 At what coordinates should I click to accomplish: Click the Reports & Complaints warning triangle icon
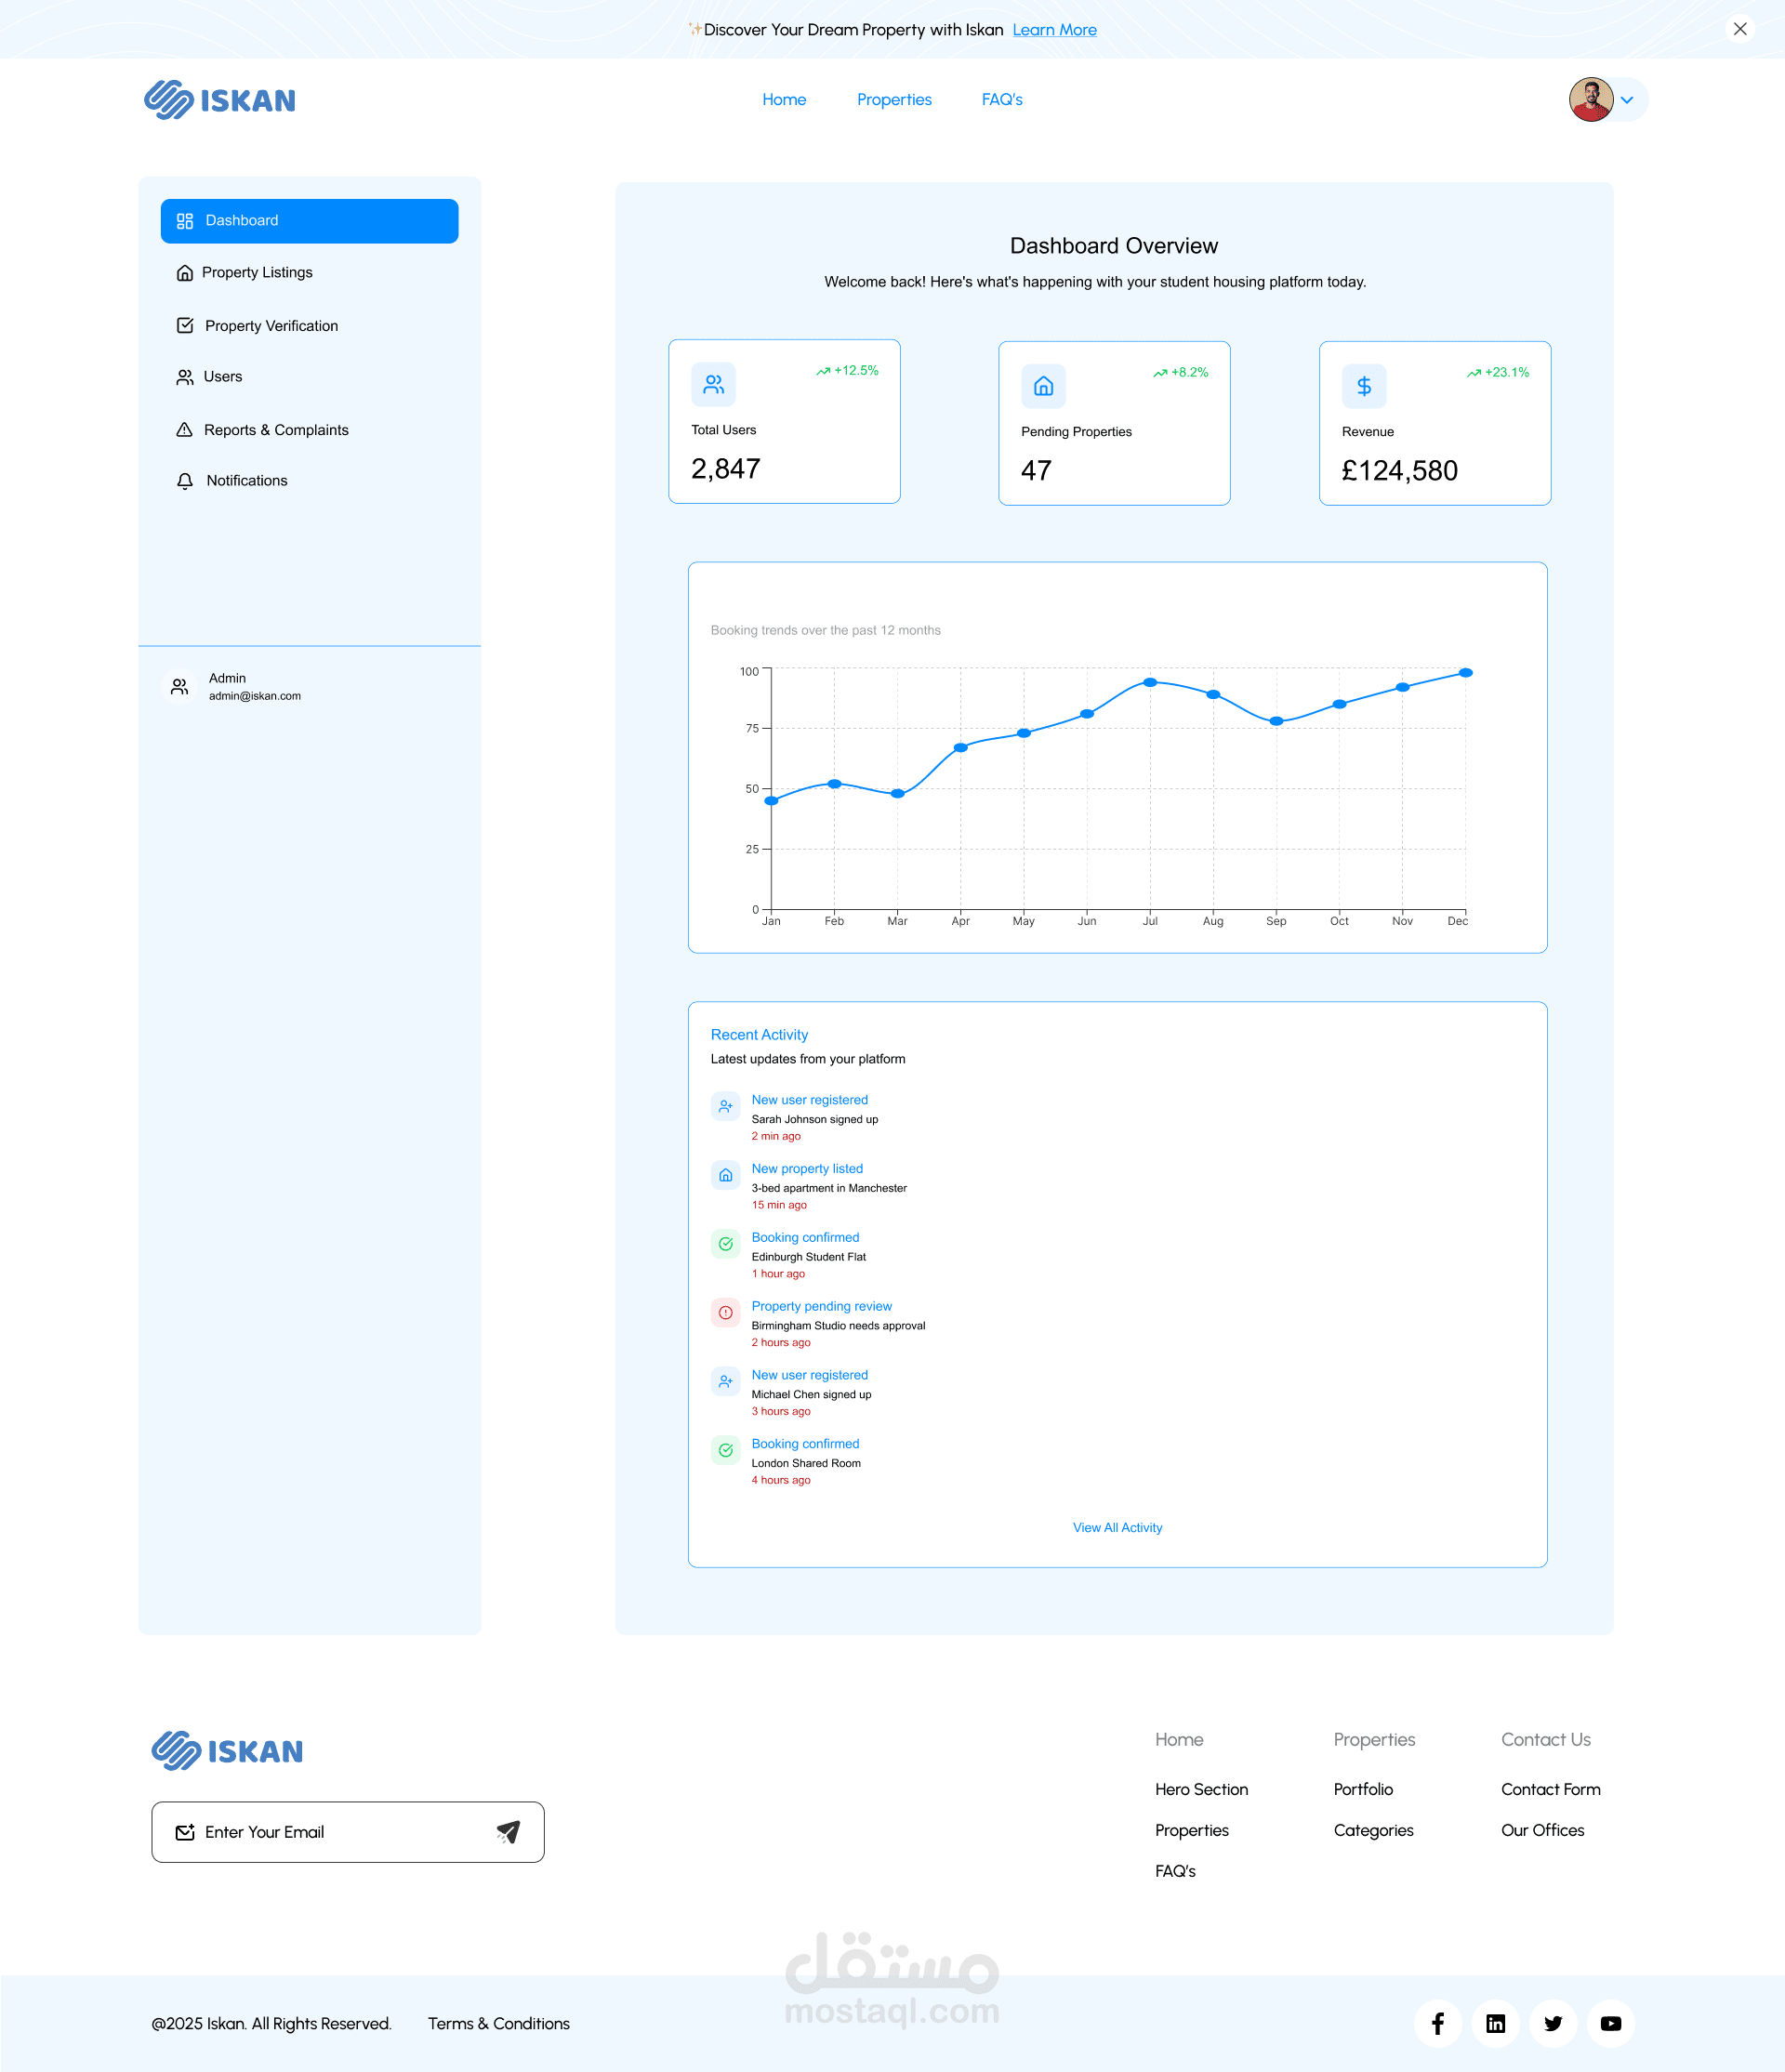click(185, 430)
